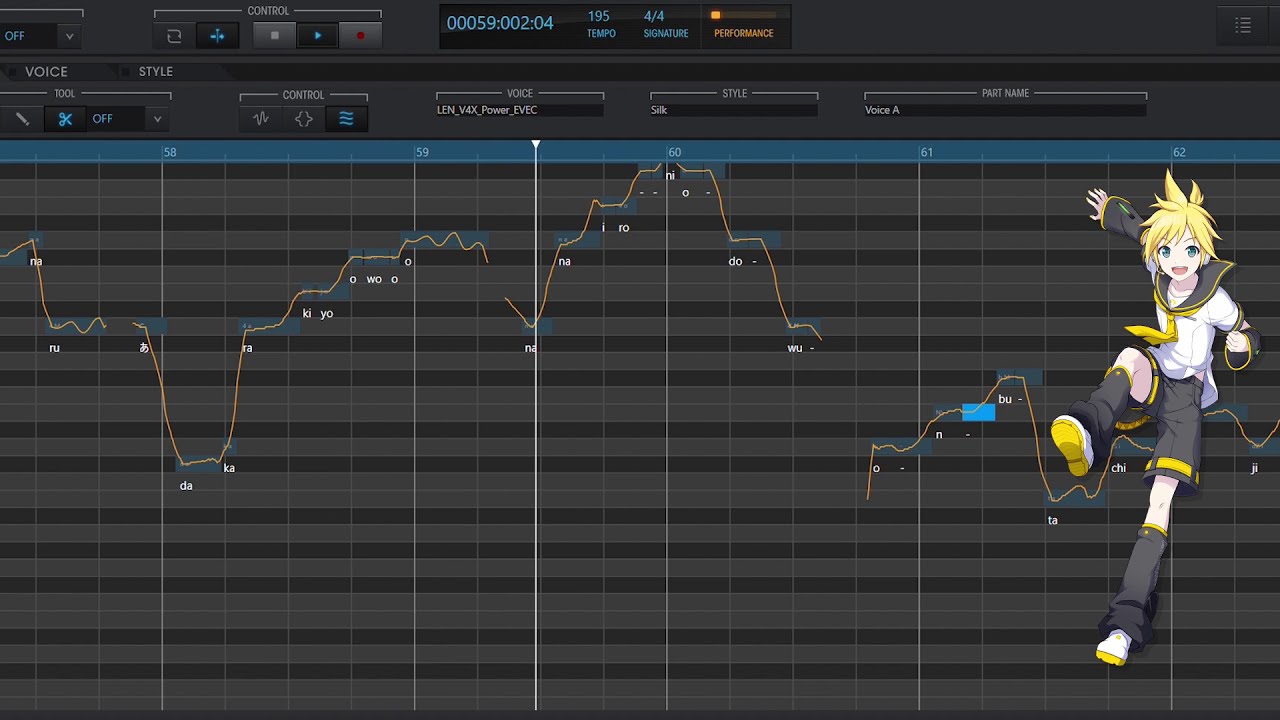The width and height of the screenshot is (1280, 720).
Task: Switch to the STYLE tab
Action: coord(156,72)
